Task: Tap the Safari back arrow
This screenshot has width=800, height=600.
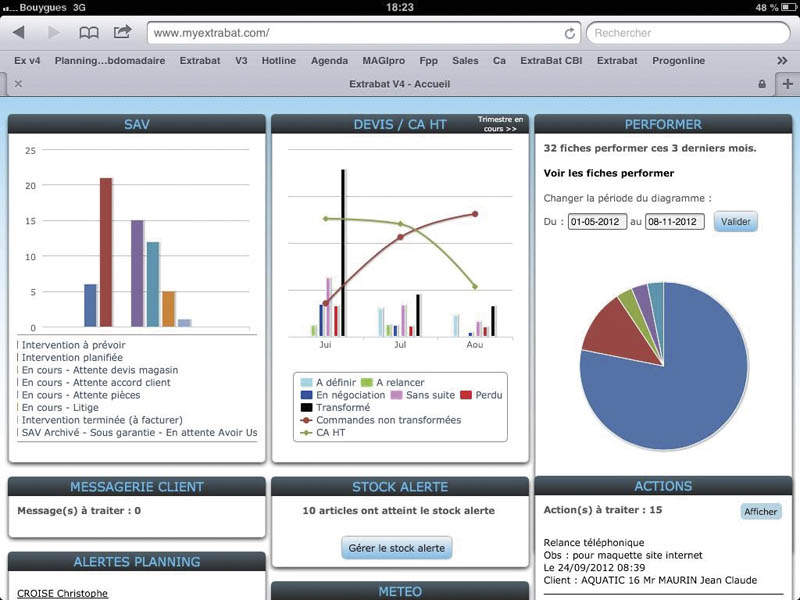Action: coord(19,33)
